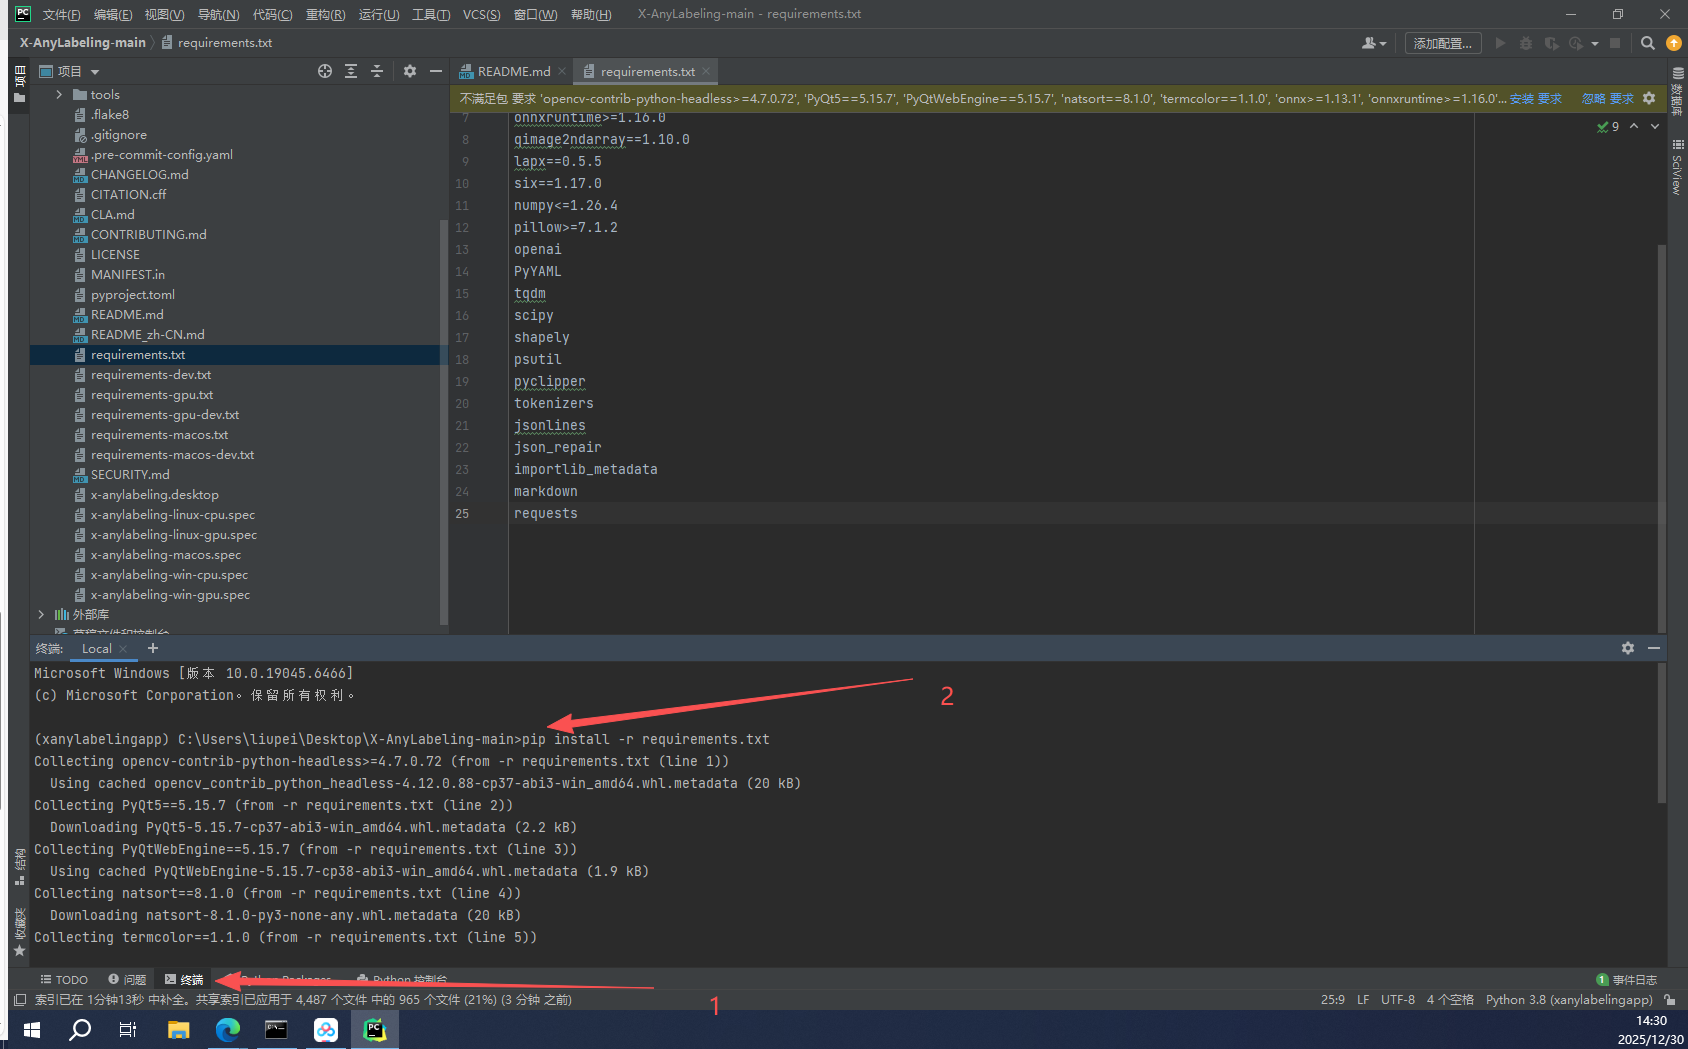
Task: Jump to previous highlighted problem arrow
Action: coord(1634,126)
